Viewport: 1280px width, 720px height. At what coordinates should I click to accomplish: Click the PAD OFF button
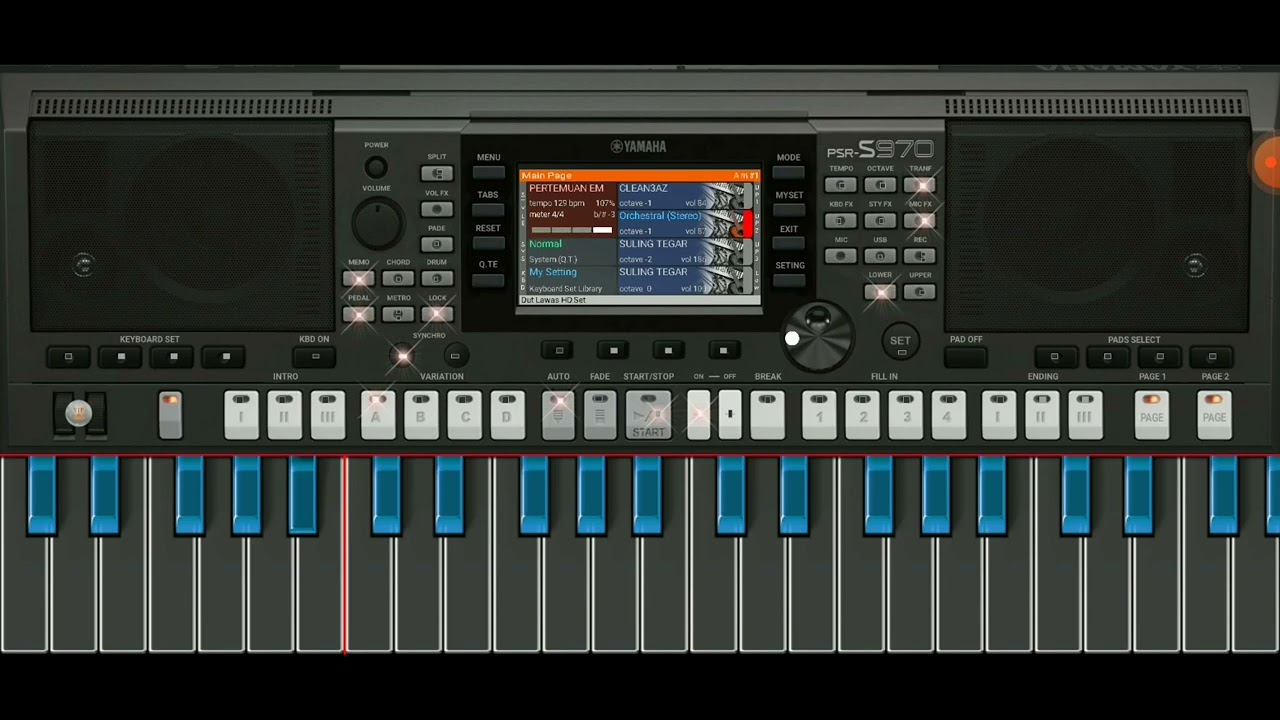[x=966, y=356]
